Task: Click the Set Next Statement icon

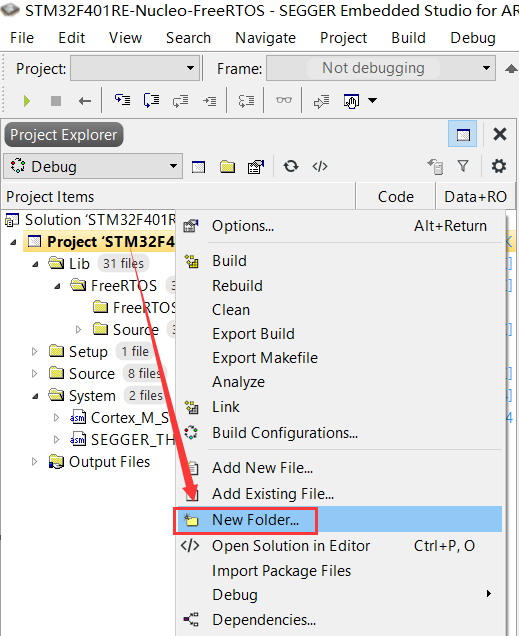Action: [246, 101]
